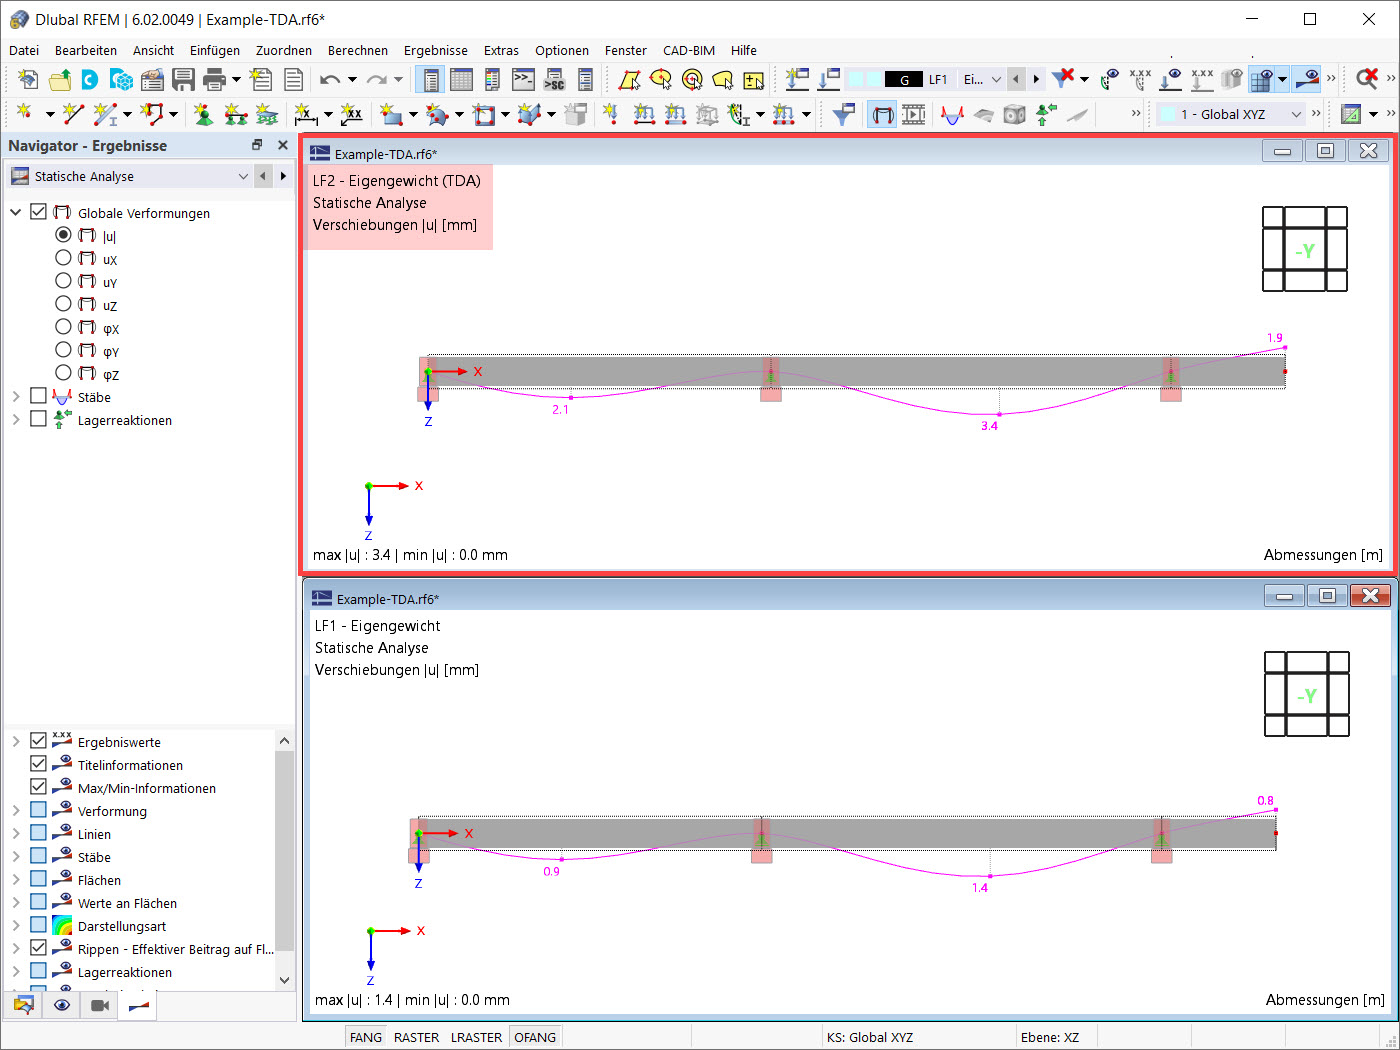Click the color swatch beside 1 - Global XYZ
The width and height of the screenshot is (1400, 1050).
coord(1168,114)
